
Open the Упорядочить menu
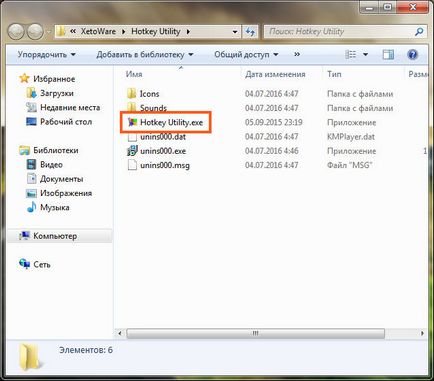pos(46,54)
